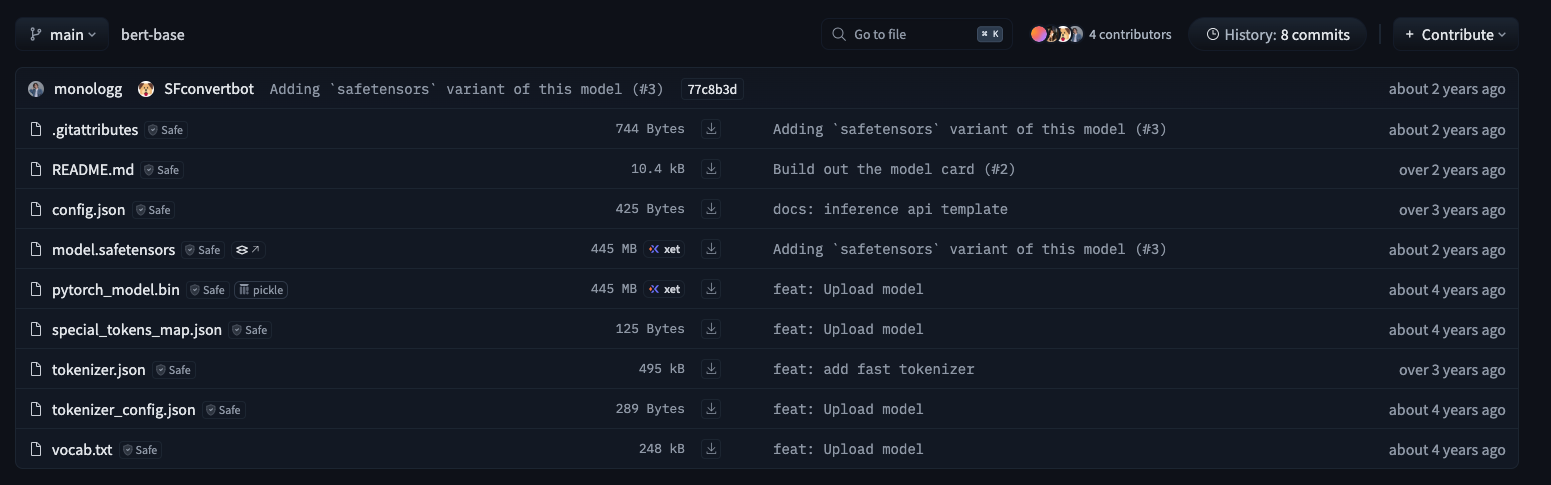Click the contributor avatars stack
The height and width of the screenshot is (485, 1551).
tap(1057, 34)
